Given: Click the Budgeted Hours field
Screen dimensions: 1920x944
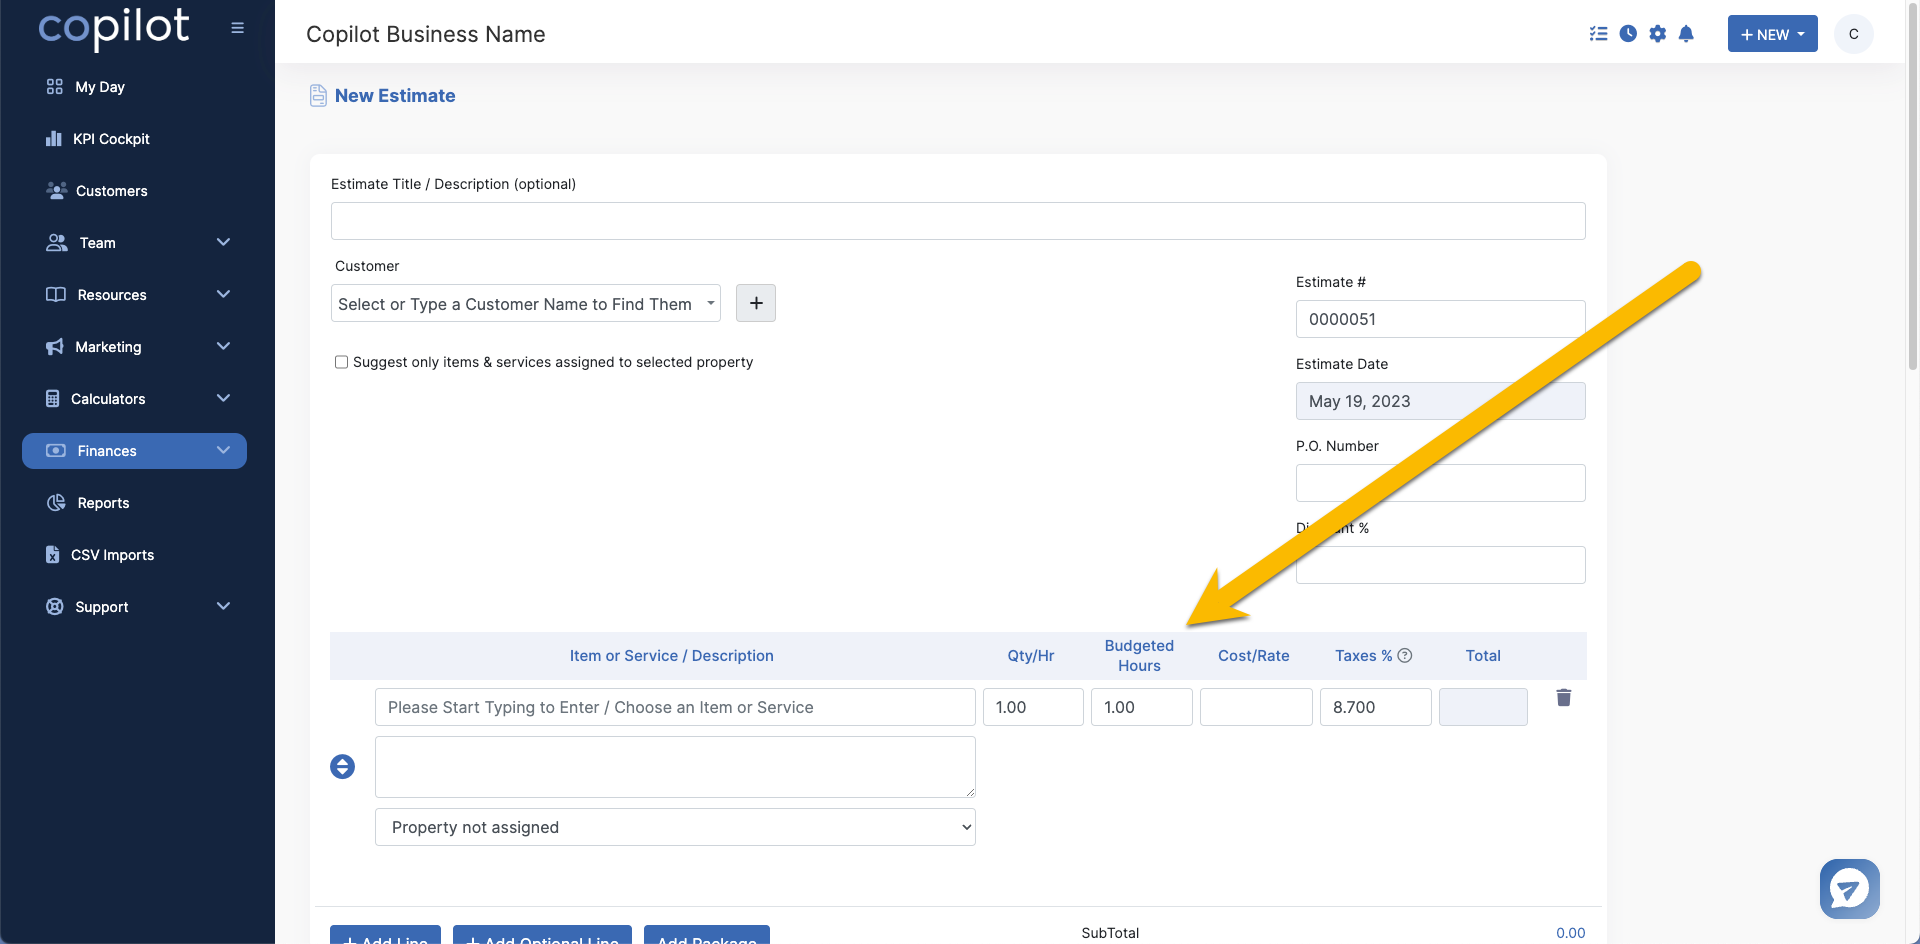Looking at the screenshot, I should (x=1141, y=707).
